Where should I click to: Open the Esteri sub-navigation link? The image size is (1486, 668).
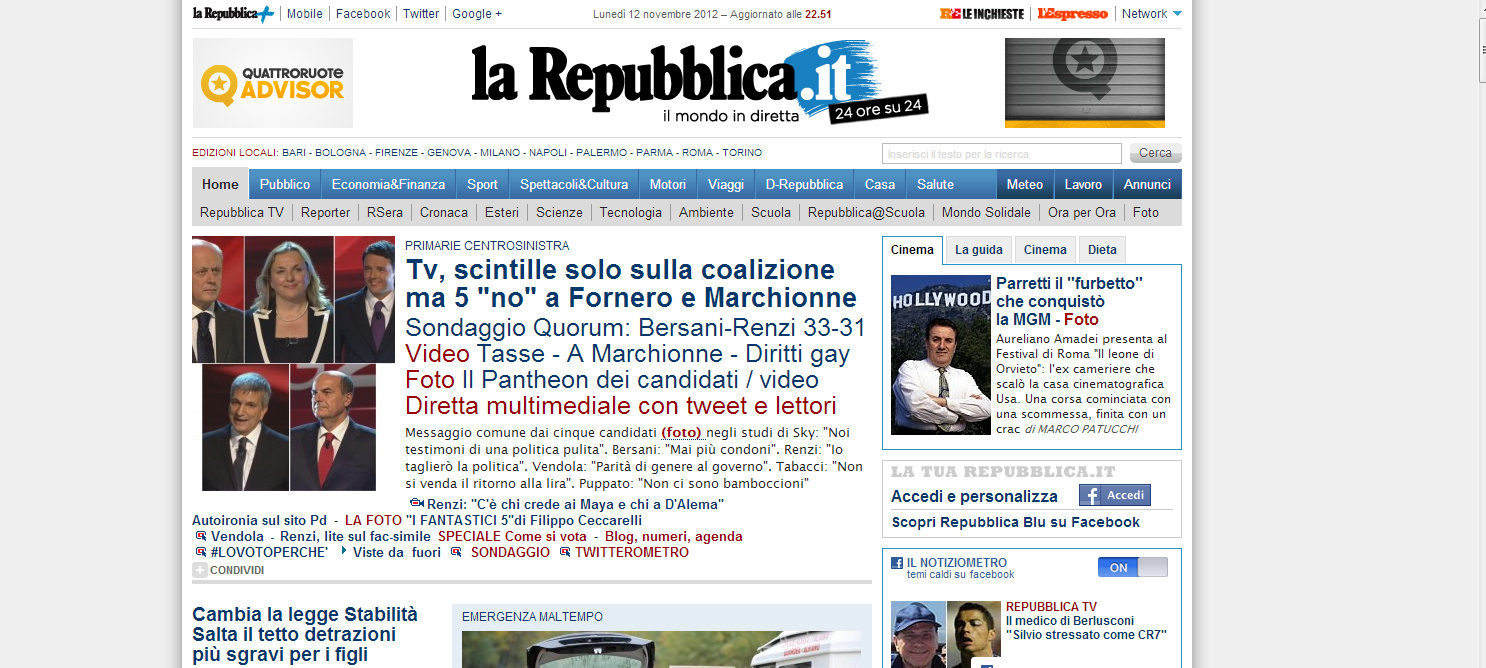pyautogui.click(x=502, y=212)
